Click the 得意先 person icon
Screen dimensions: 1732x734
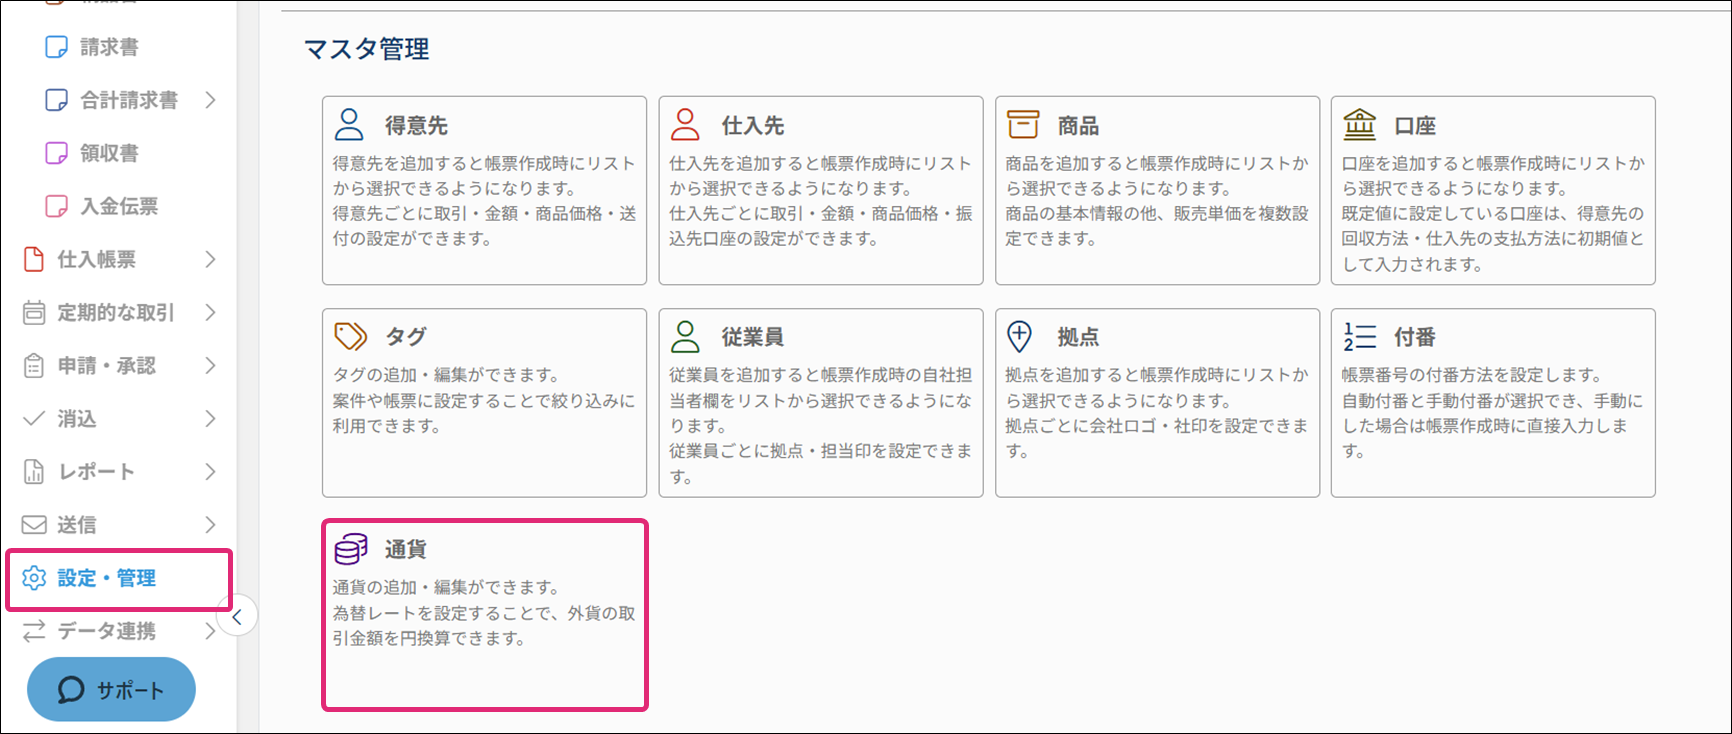click(349, 125)
